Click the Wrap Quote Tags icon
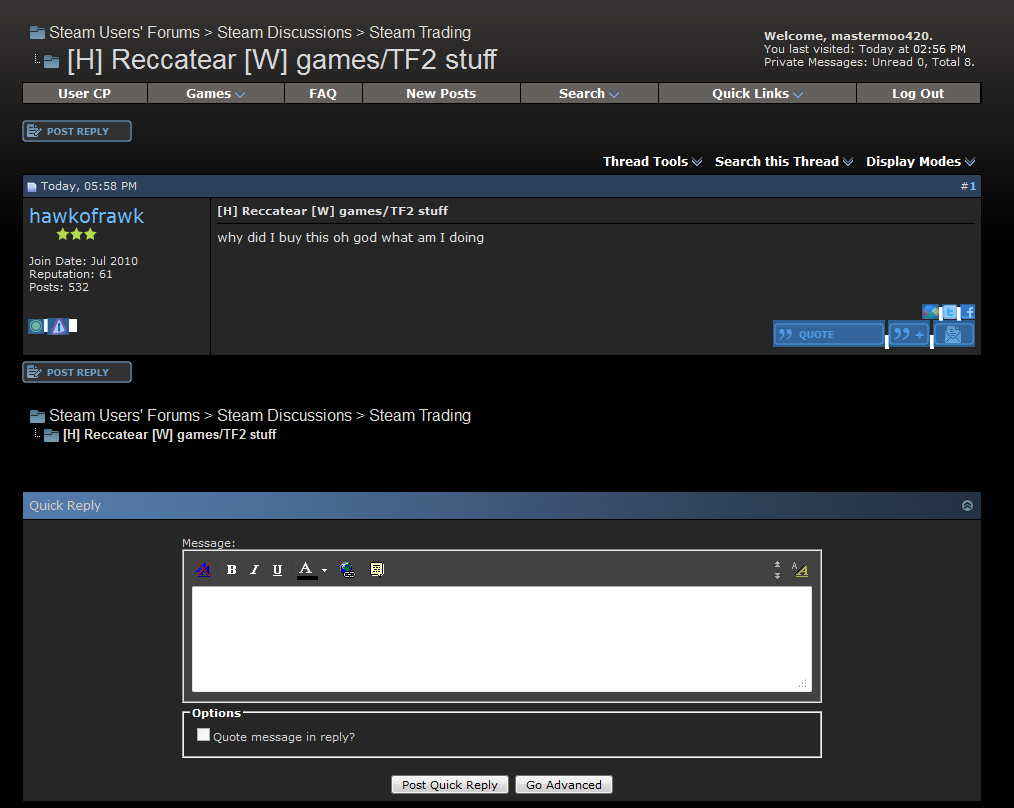 (377, 569)
